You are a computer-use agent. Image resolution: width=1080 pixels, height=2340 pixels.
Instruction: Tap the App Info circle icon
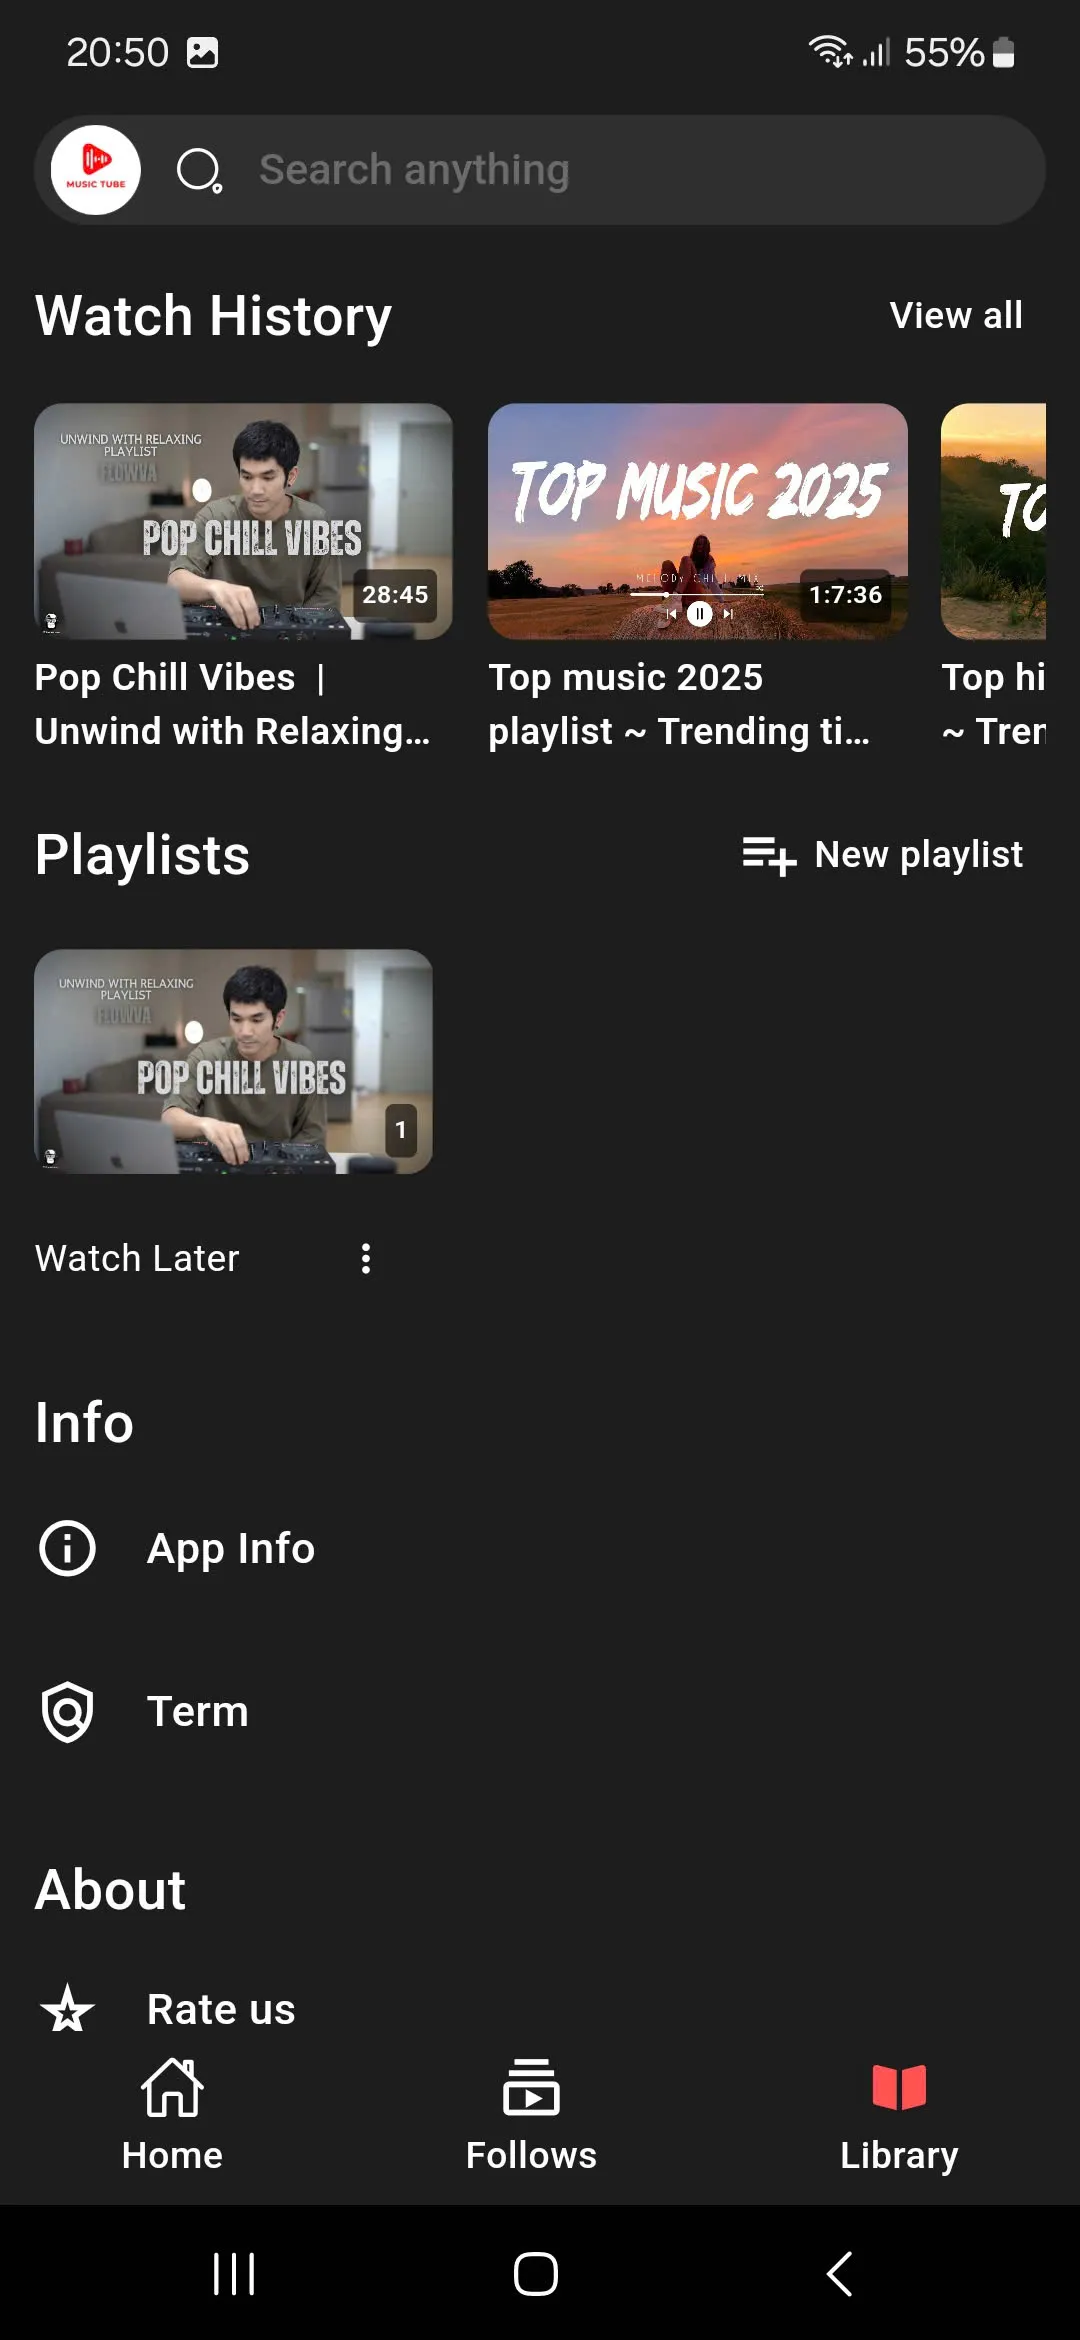(67, 1548)
